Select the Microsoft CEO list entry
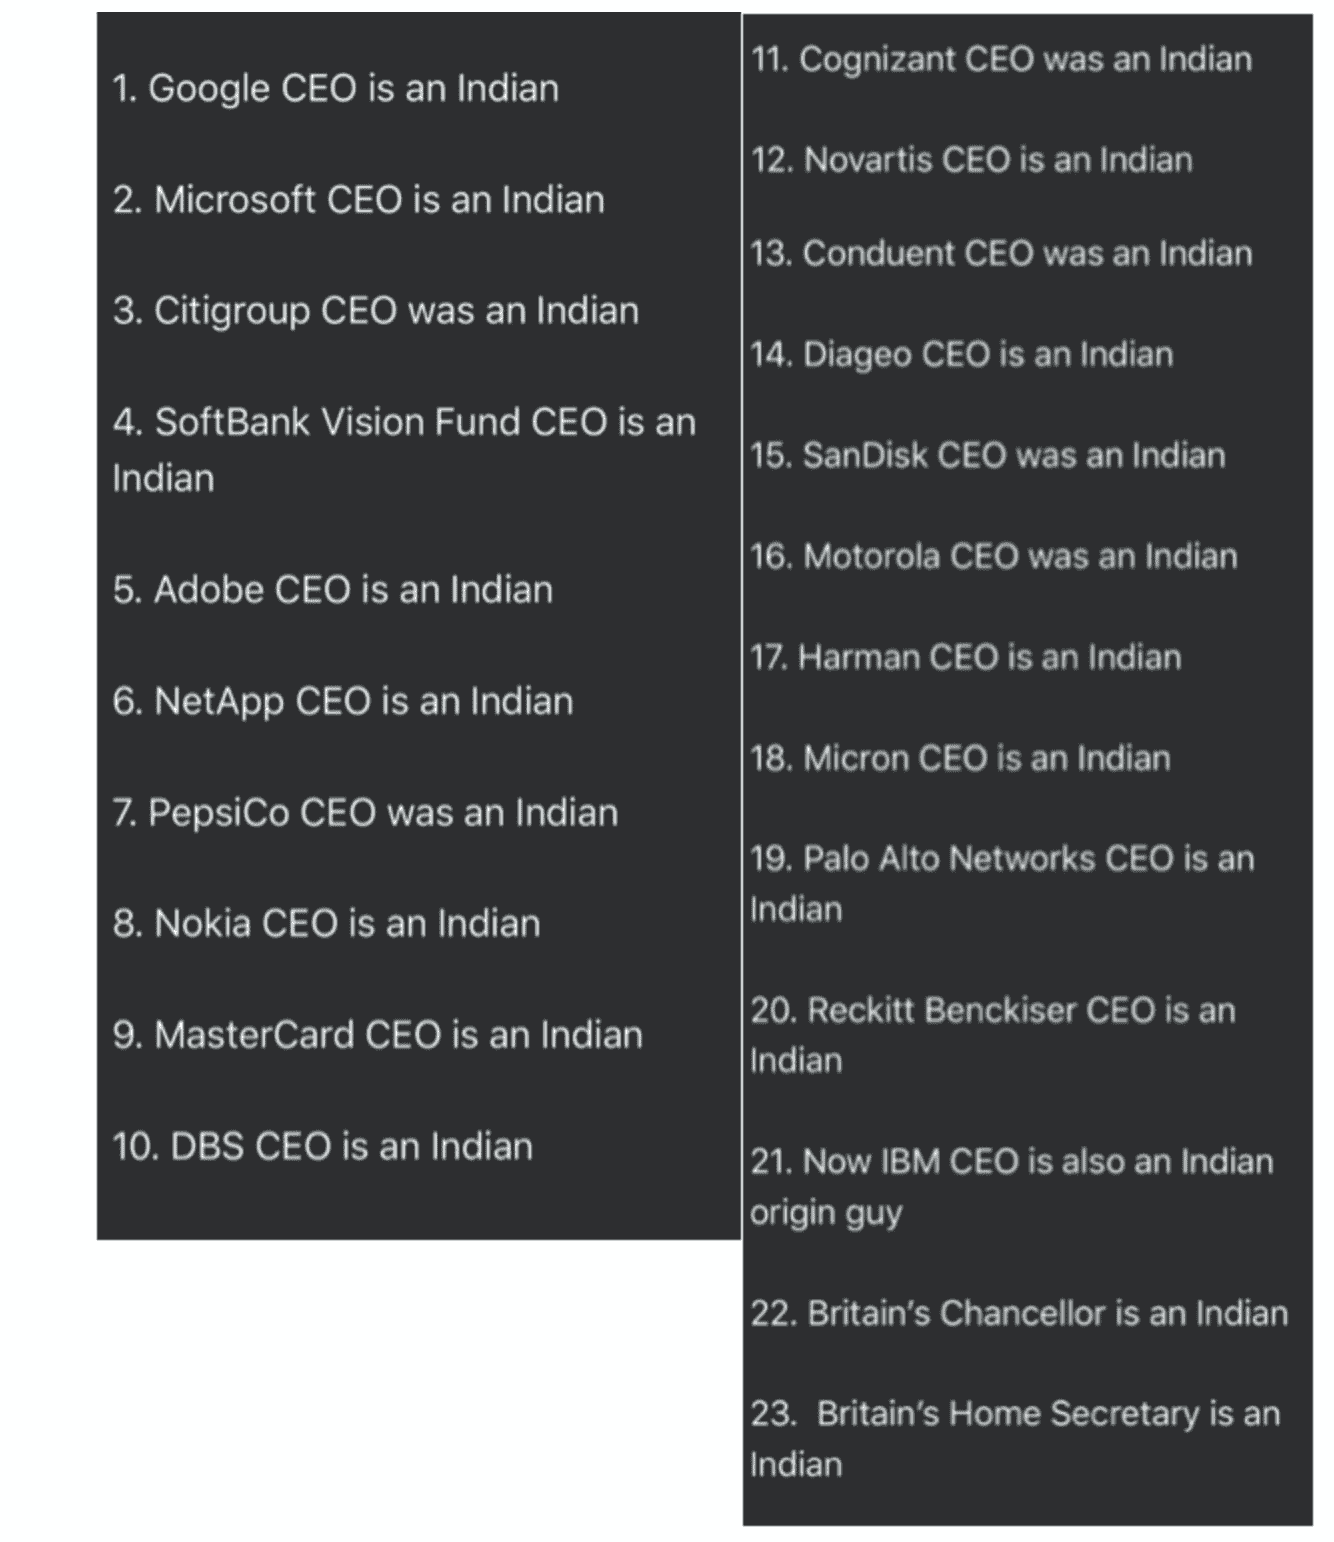 358,199
